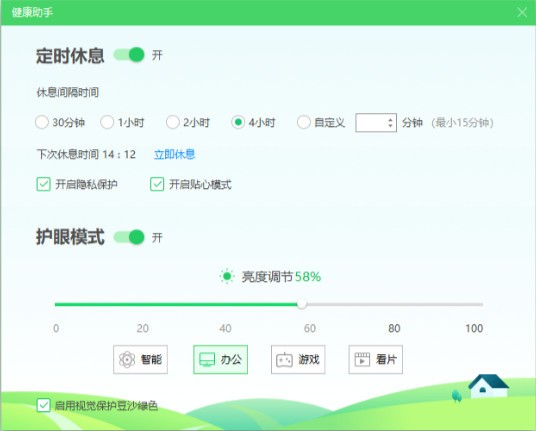Viewport: 536px width, 431px height.
Task: Uncheck 开启隐私保护 checkbox
Action: 43,184
